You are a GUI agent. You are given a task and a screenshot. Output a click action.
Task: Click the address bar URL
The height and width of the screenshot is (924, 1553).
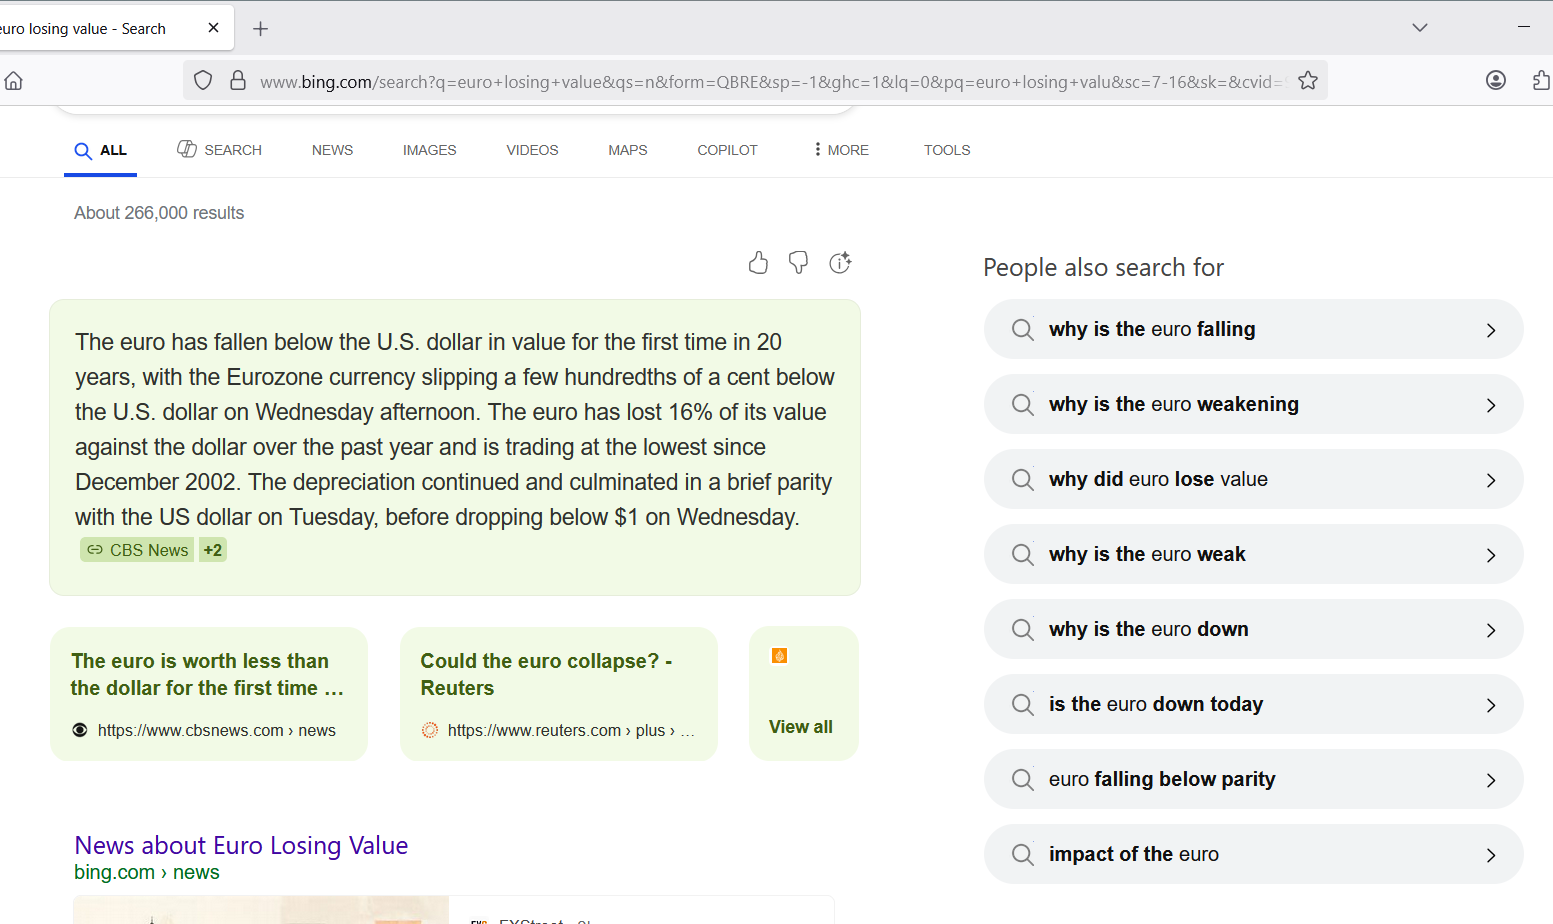click(771, 82)
